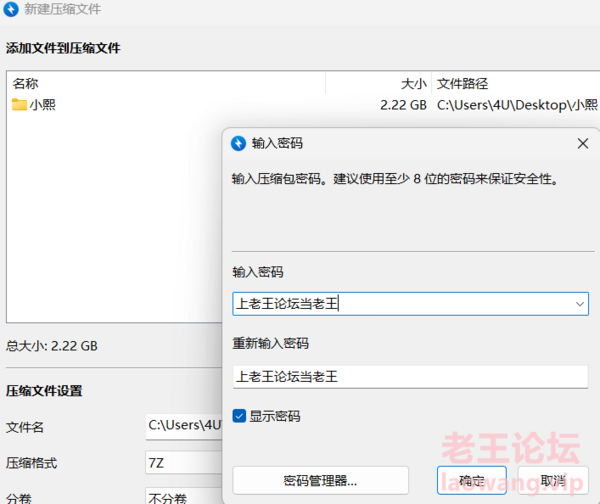Viewport: 600px width, 504px height.
Task: Click the app icon in the 输入密码 dialog title
Action: (238, 144)
